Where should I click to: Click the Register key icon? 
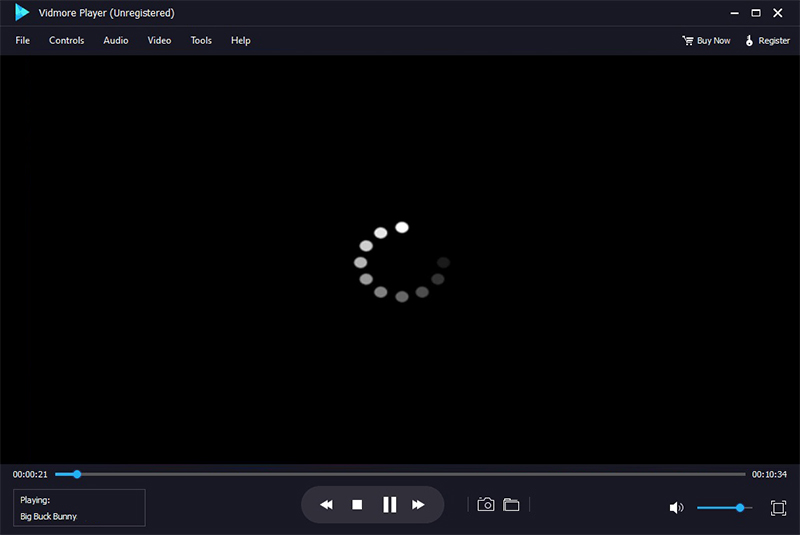[749, 40]
